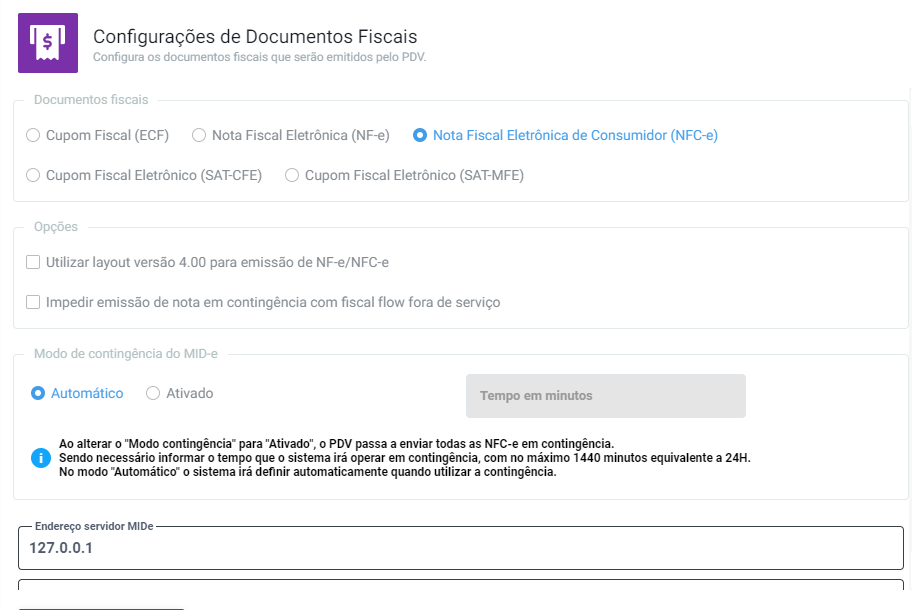Choose Nota Fiscal Eletrônica (NF-e)
Viewport: 912px width, 610px height.
pyautogui.click(x=199, y=135)
